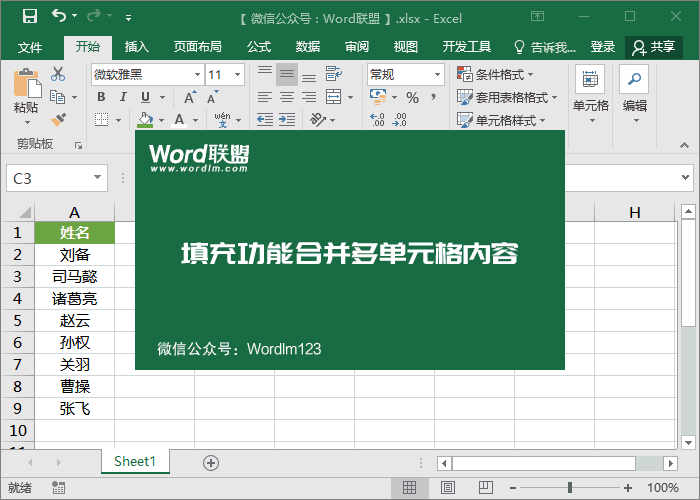Image resolution: width=700 pixels, height=500 pixels.
Task: Decrease indent
Action: [265, 120]
